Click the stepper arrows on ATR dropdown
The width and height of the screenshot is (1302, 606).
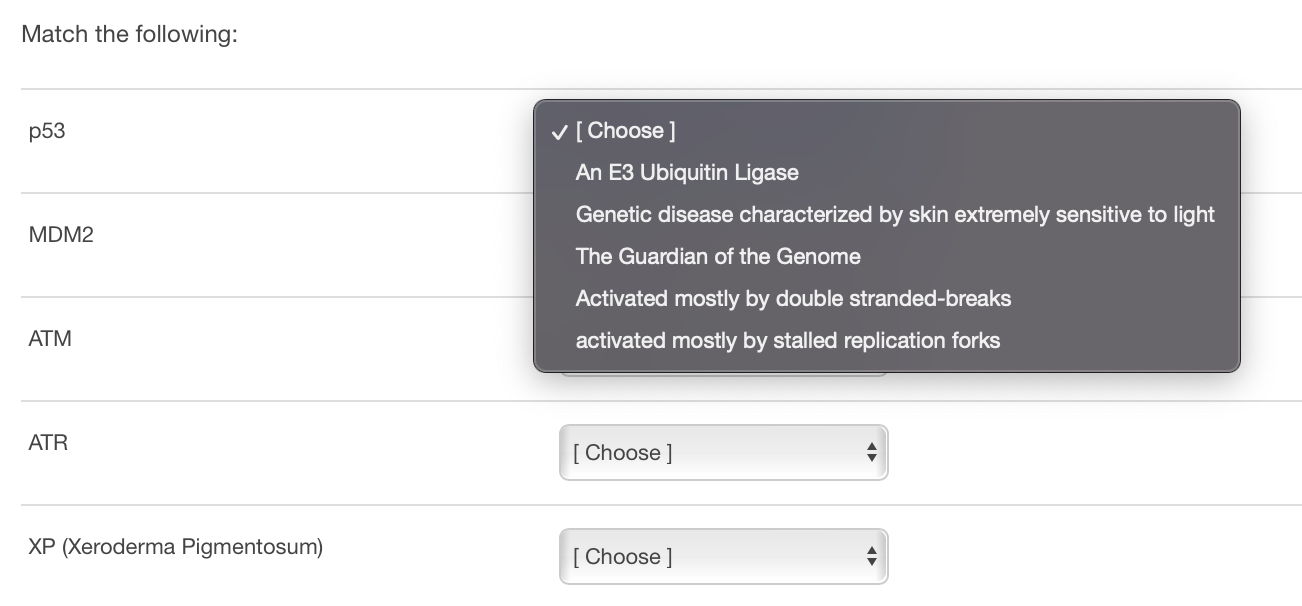point(874,452)
